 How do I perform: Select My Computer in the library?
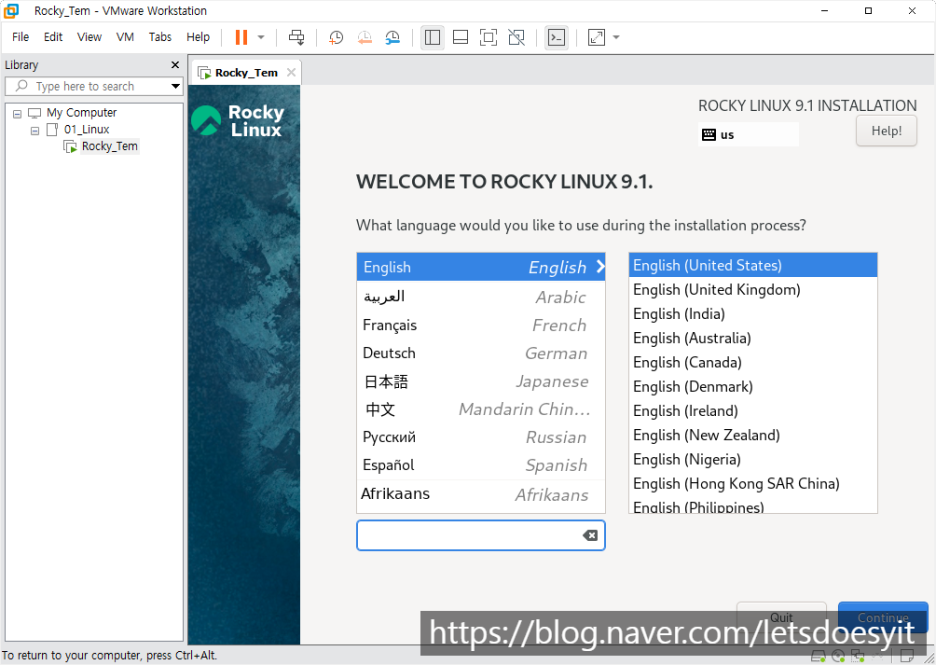[82, 112]
